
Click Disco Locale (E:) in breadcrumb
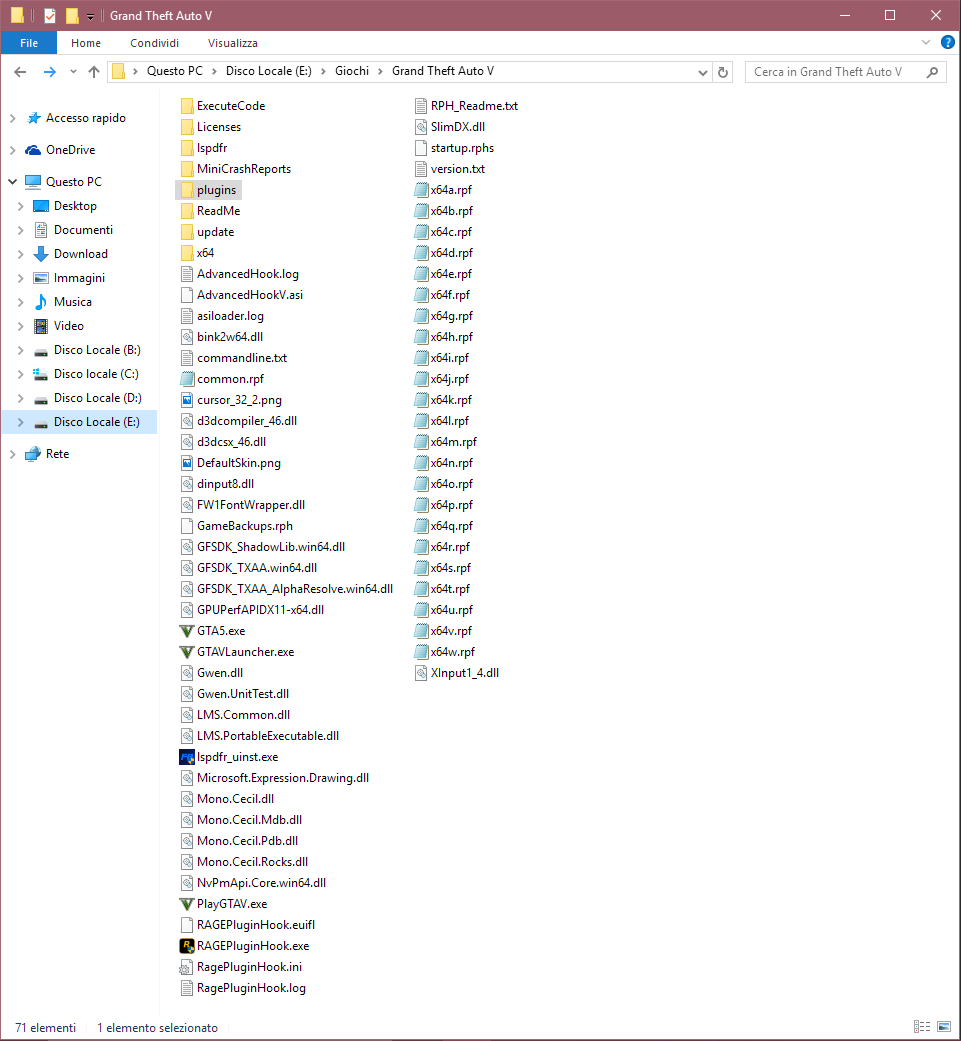click(x=269, y=71)
